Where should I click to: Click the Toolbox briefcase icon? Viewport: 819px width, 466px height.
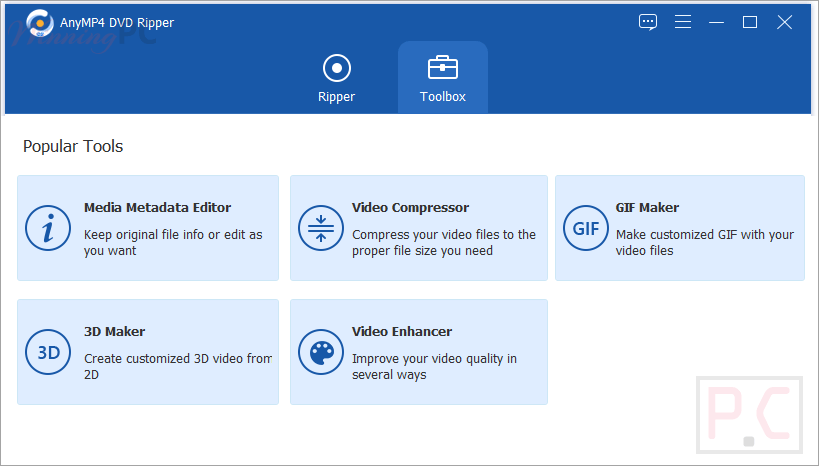pos(443,67)
